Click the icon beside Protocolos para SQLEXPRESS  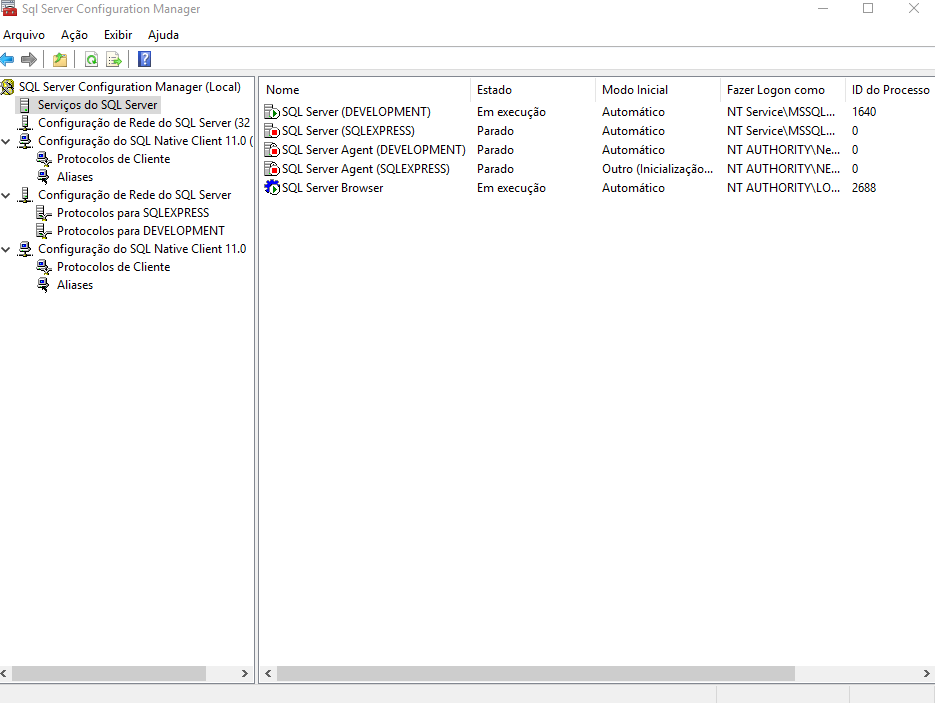(x=44, y=213)
